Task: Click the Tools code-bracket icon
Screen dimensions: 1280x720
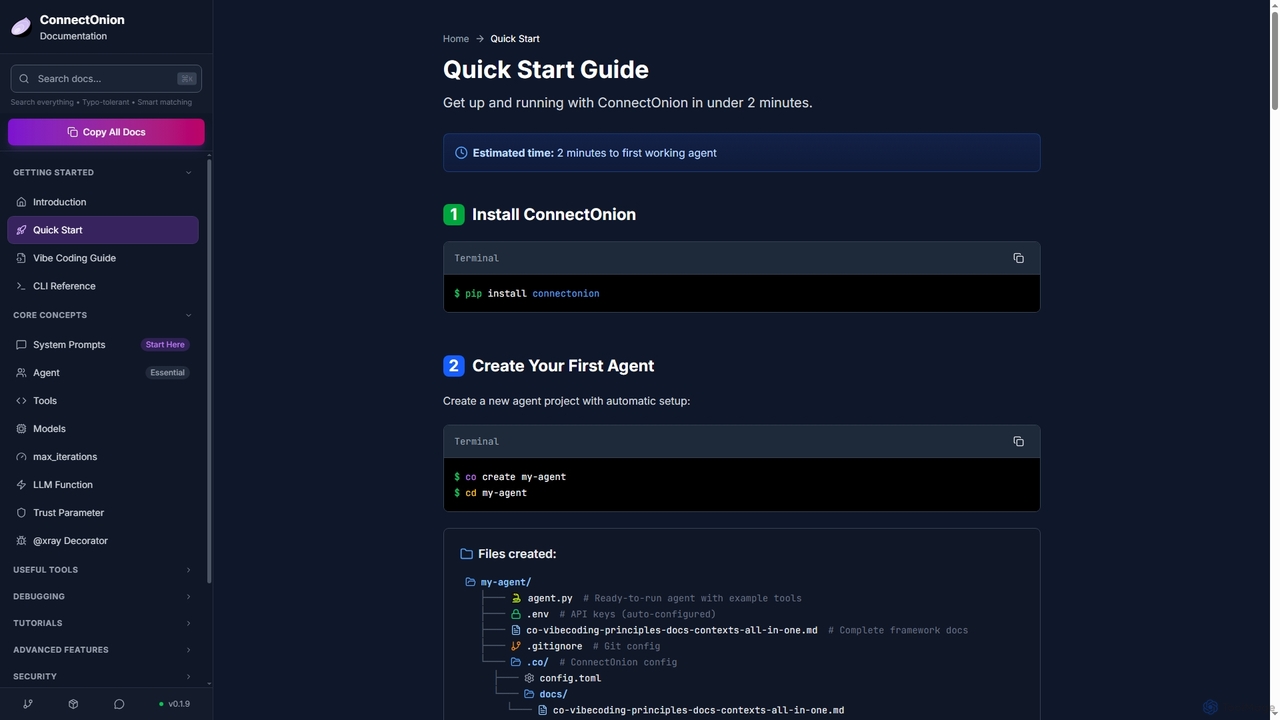Action: pyautogui.click(x=21, y=401)
